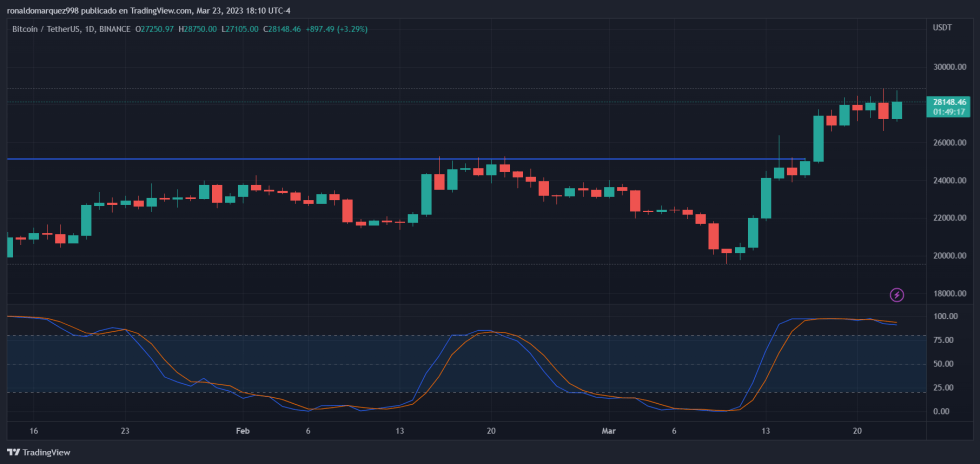Click the USDT currency label on price axis
Viewport: 980px width, 464px height.
click(941, 28)
